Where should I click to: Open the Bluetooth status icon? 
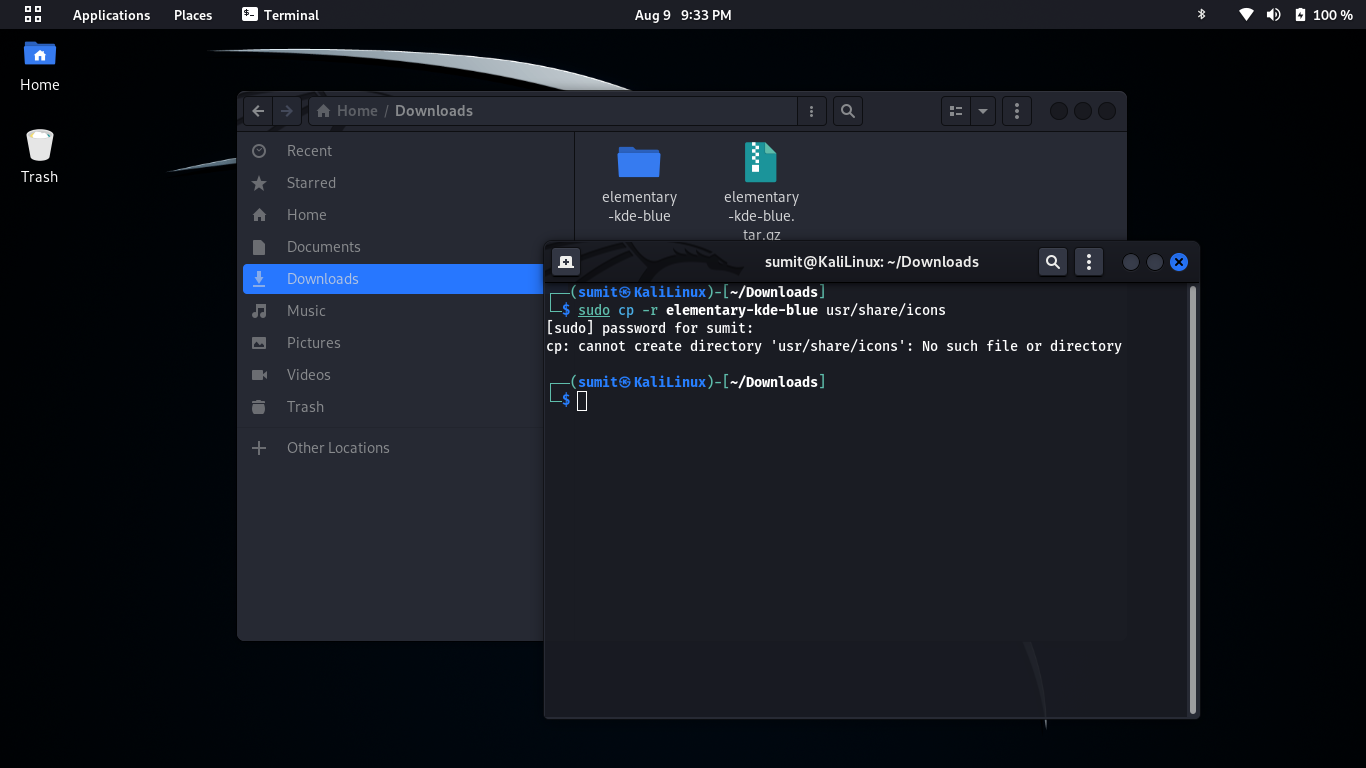pyautogui.click(x=1202, y=15)
